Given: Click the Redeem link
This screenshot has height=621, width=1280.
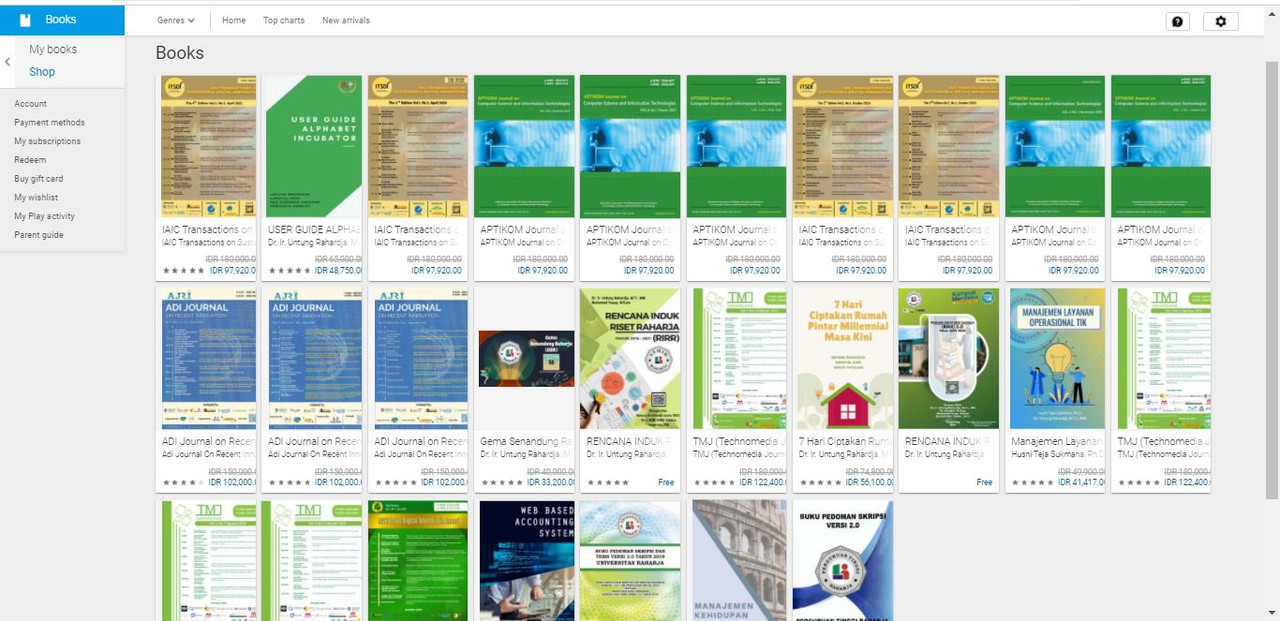Looking at the screenshot, I should point(30,160).
